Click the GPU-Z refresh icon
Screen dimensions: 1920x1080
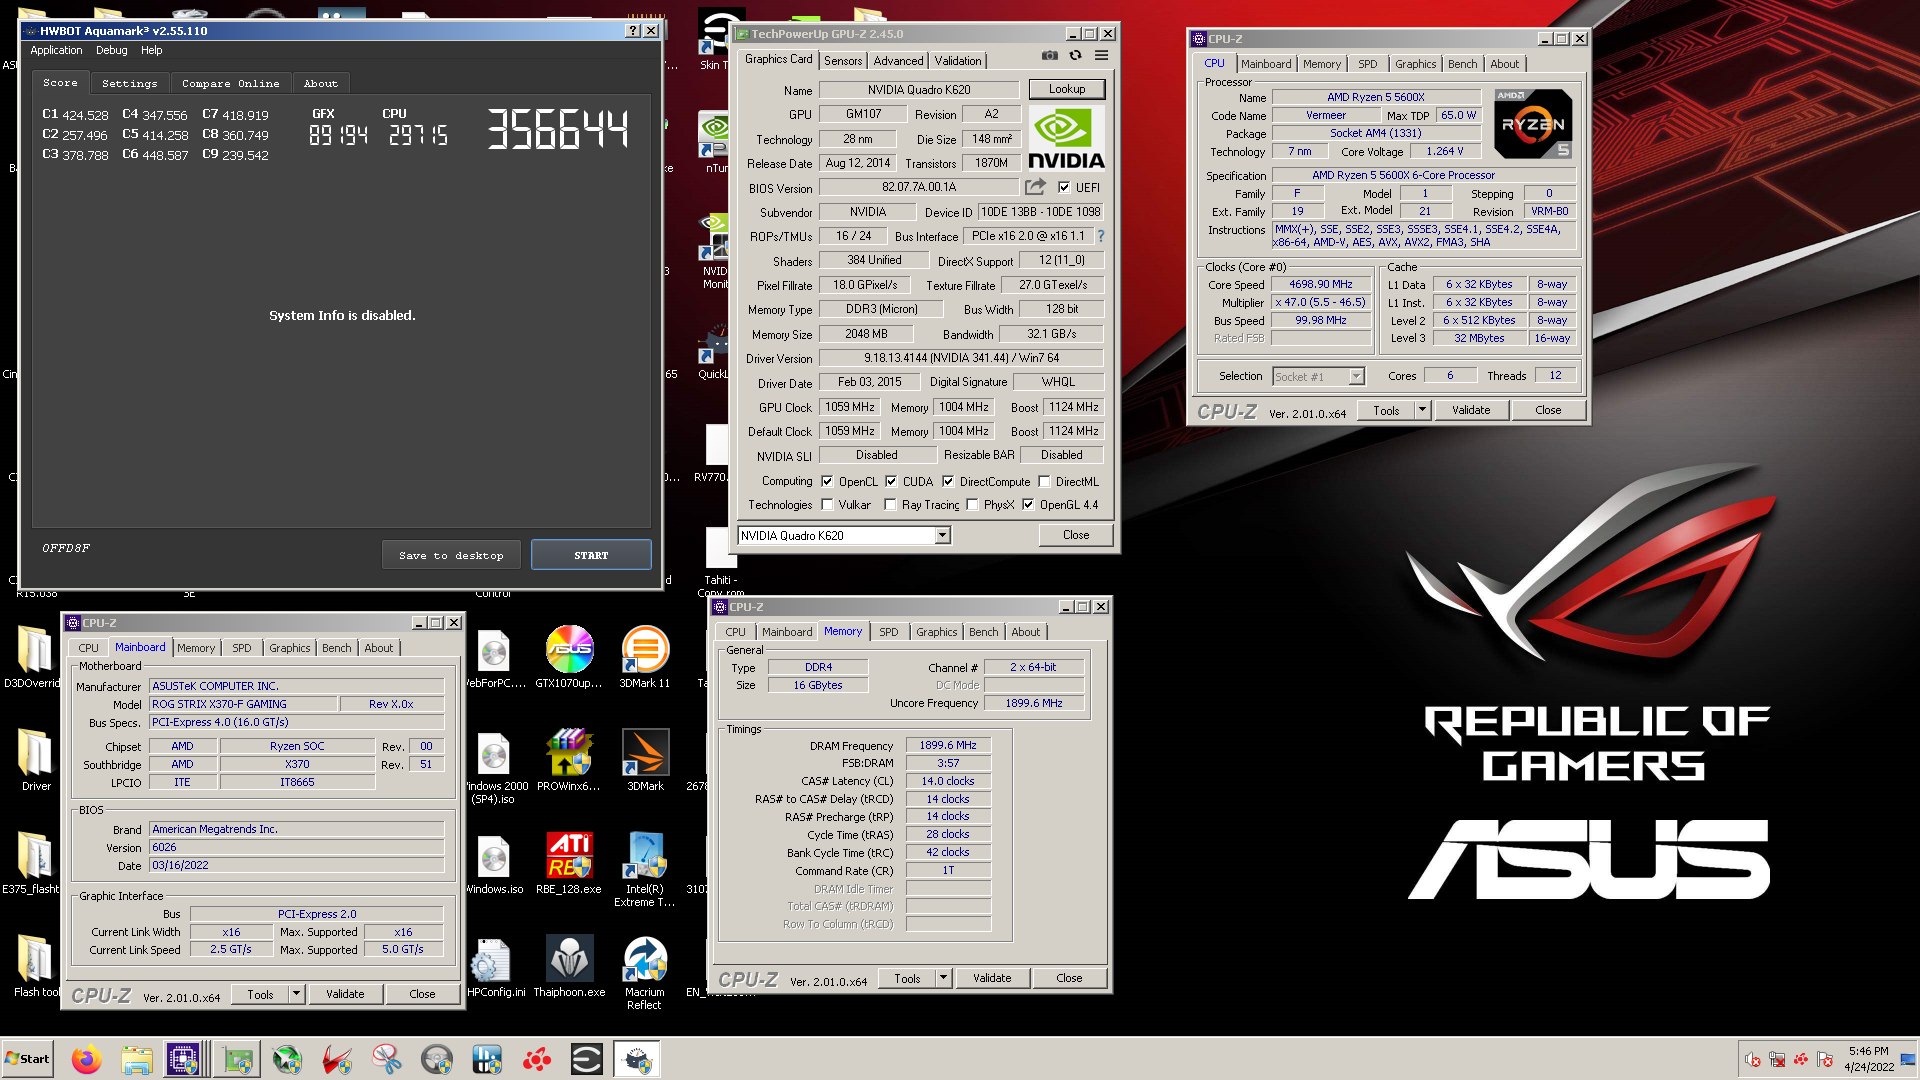[1075, 56]
